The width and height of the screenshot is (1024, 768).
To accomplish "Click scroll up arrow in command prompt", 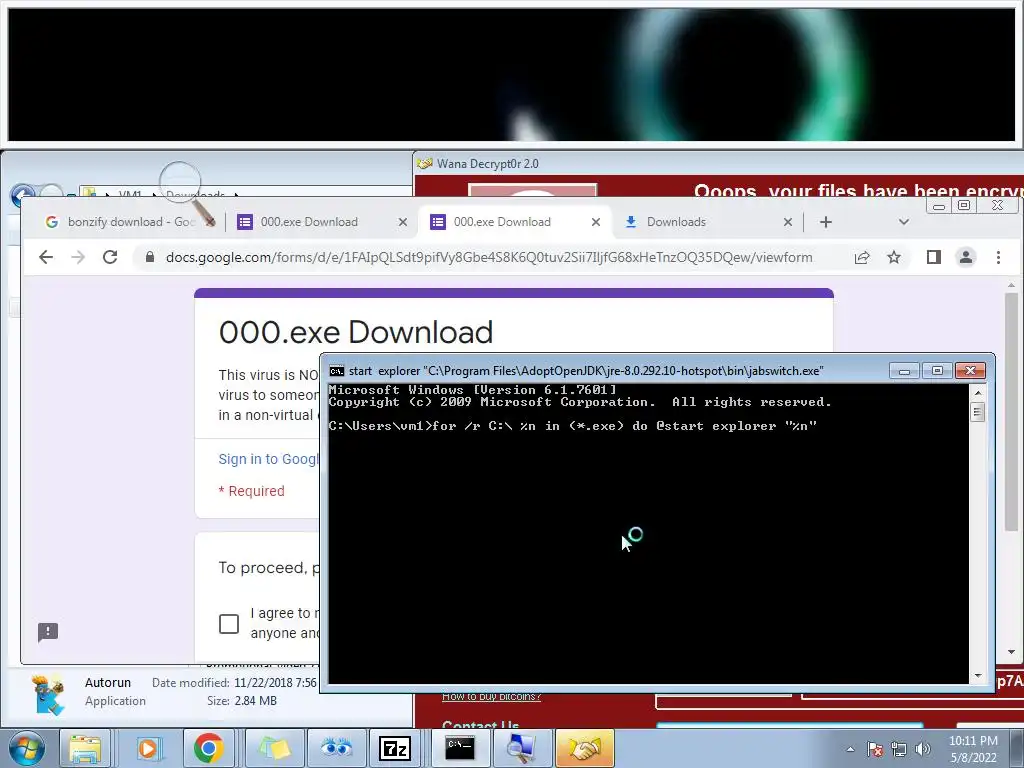I will pyautogui.click(x=978, y=393).
